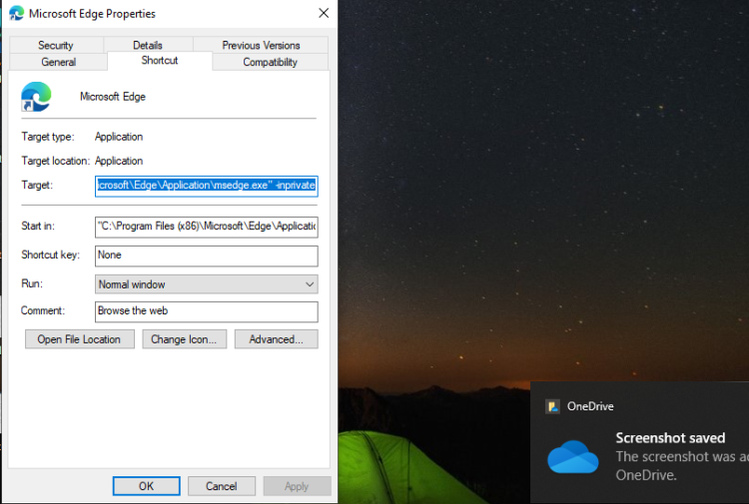
Task: Open the Advanced shortcut options
Action: coord(276,339)
